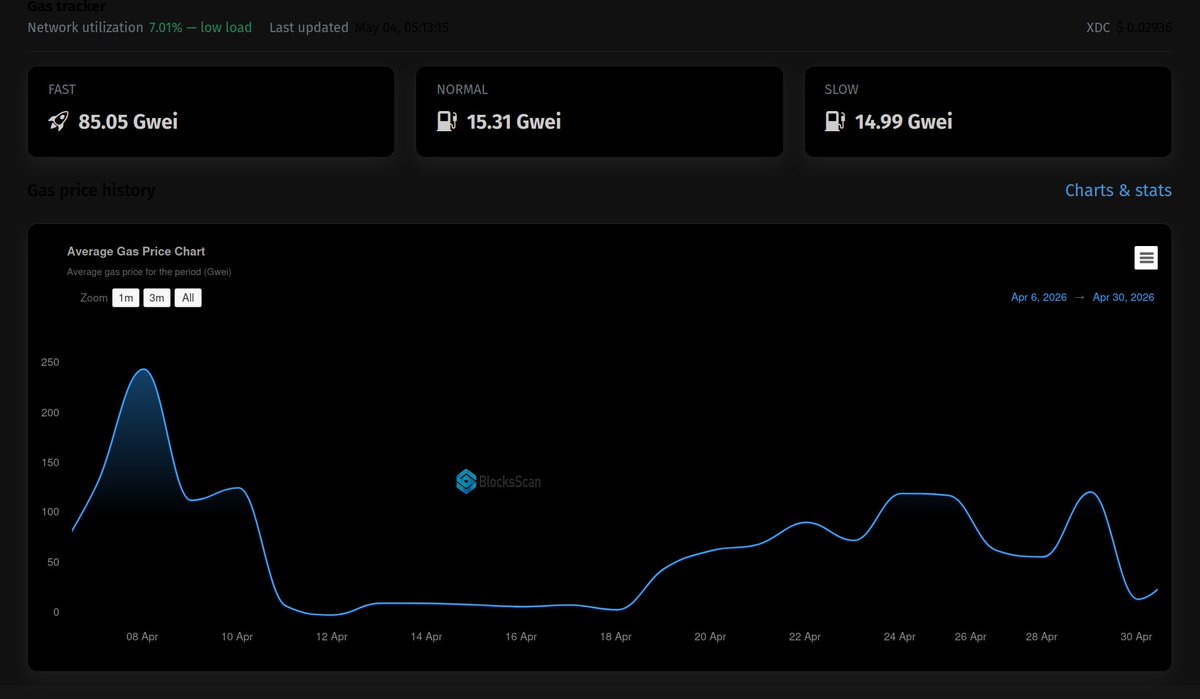Set chart zoom to 3m

point(157,298)
